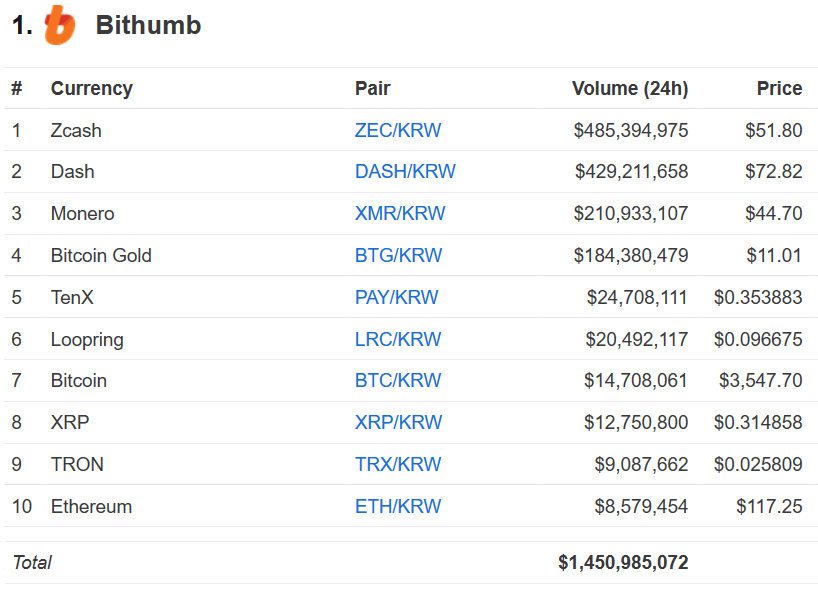The image size is (818, 593).
Task: Select the Zcash currency name
Action: pos(76,130)
